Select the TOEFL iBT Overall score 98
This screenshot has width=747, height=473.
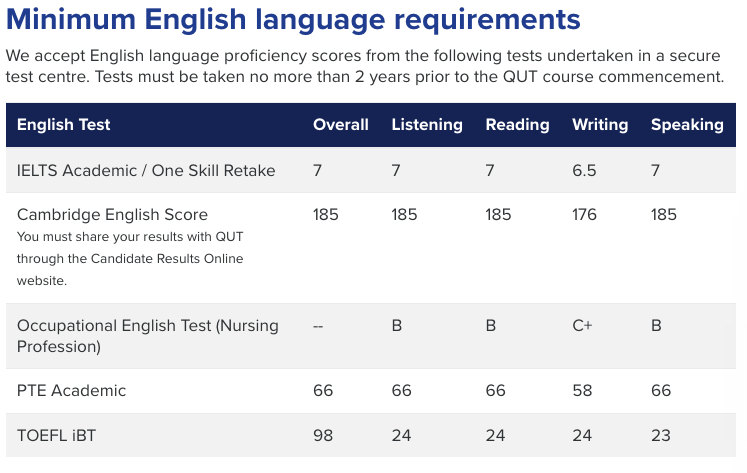tap(323, 435)
